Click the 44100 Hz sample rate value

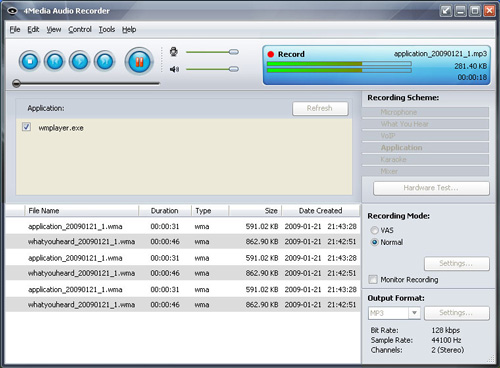coord(446,340)
